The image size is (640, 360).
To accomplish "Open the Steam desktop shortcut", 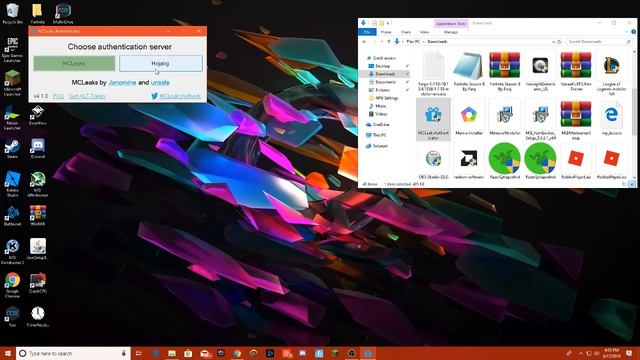I will tap(12, 149).
